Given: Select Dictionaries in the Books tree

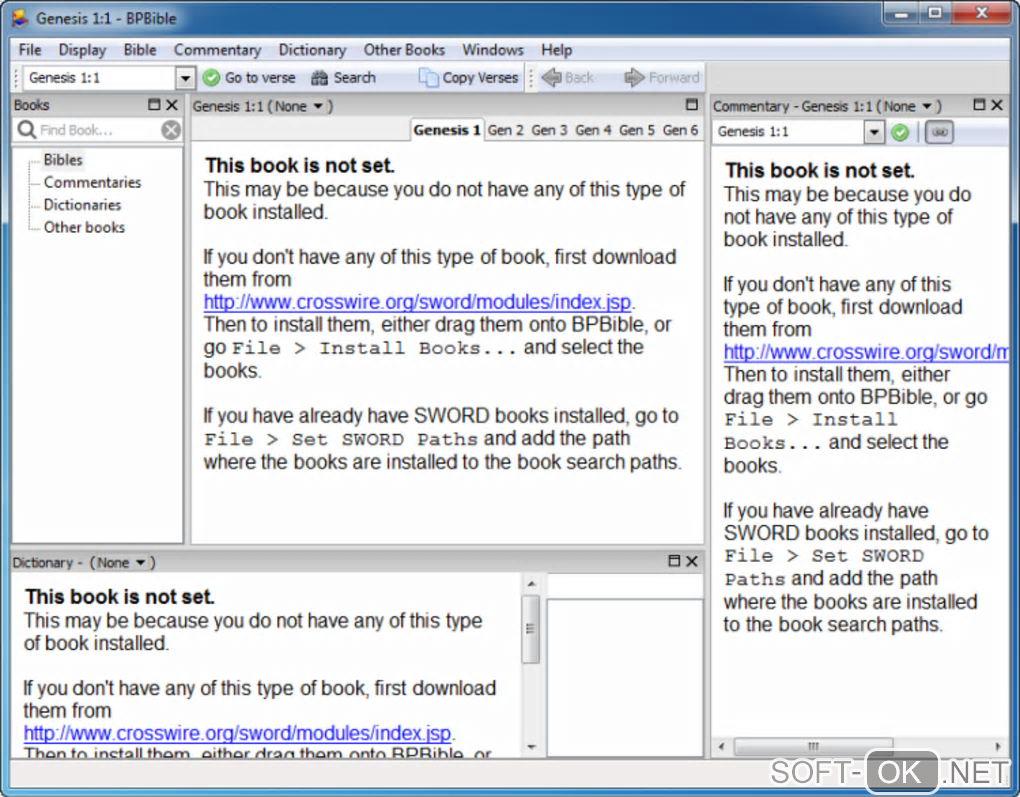Looking at the screenshot, I should tap(83, 205).
